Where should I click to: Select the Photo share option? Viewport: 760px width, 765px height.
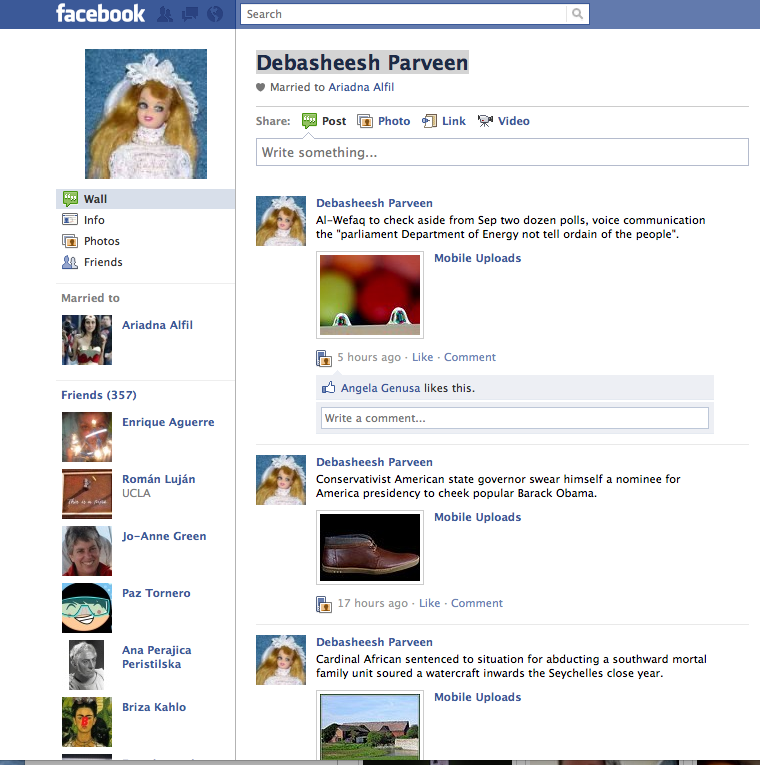(394, 121)
